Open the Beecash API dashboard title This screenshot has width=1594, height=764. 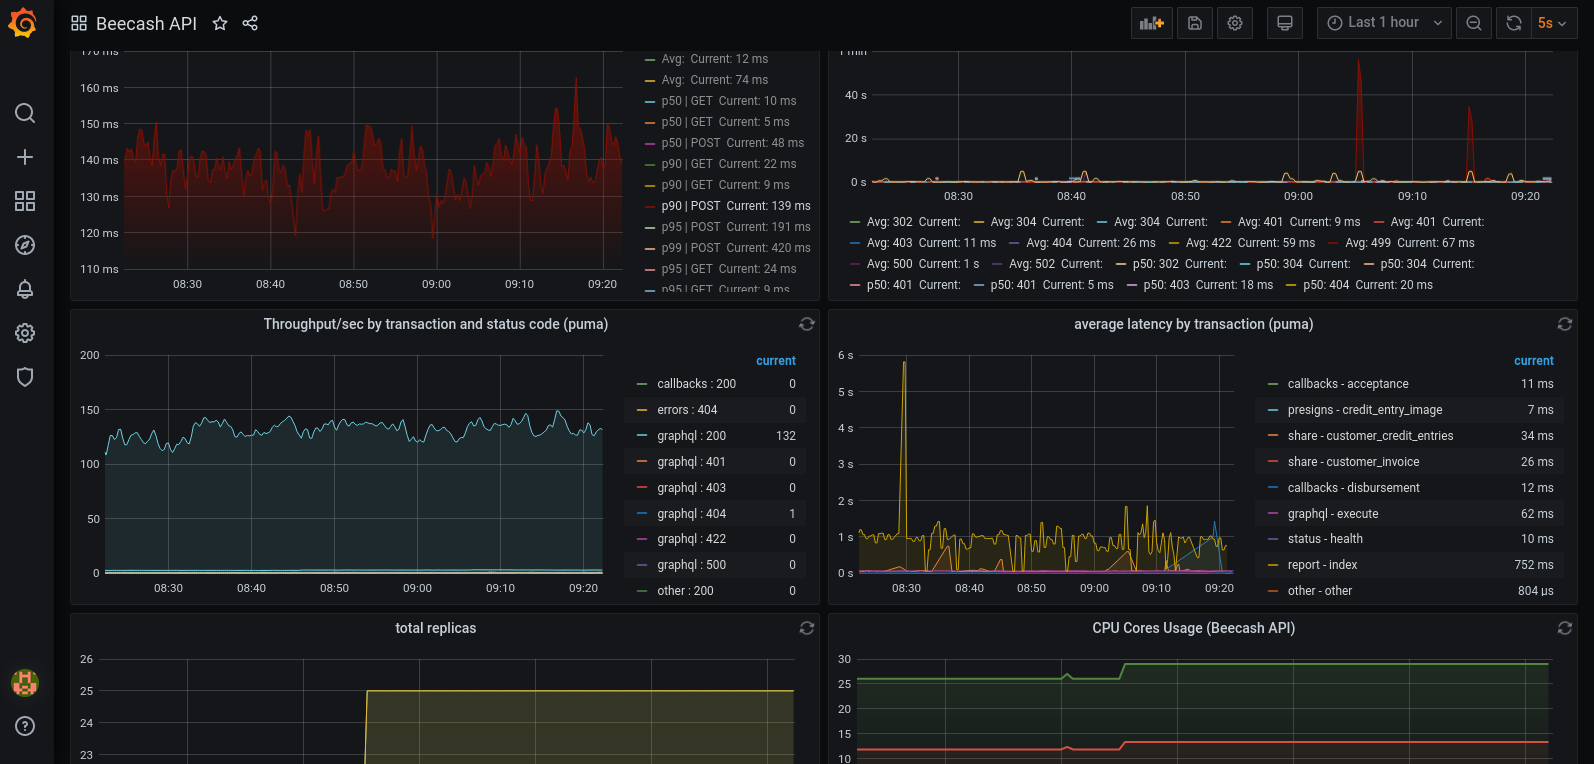point(146,23)
